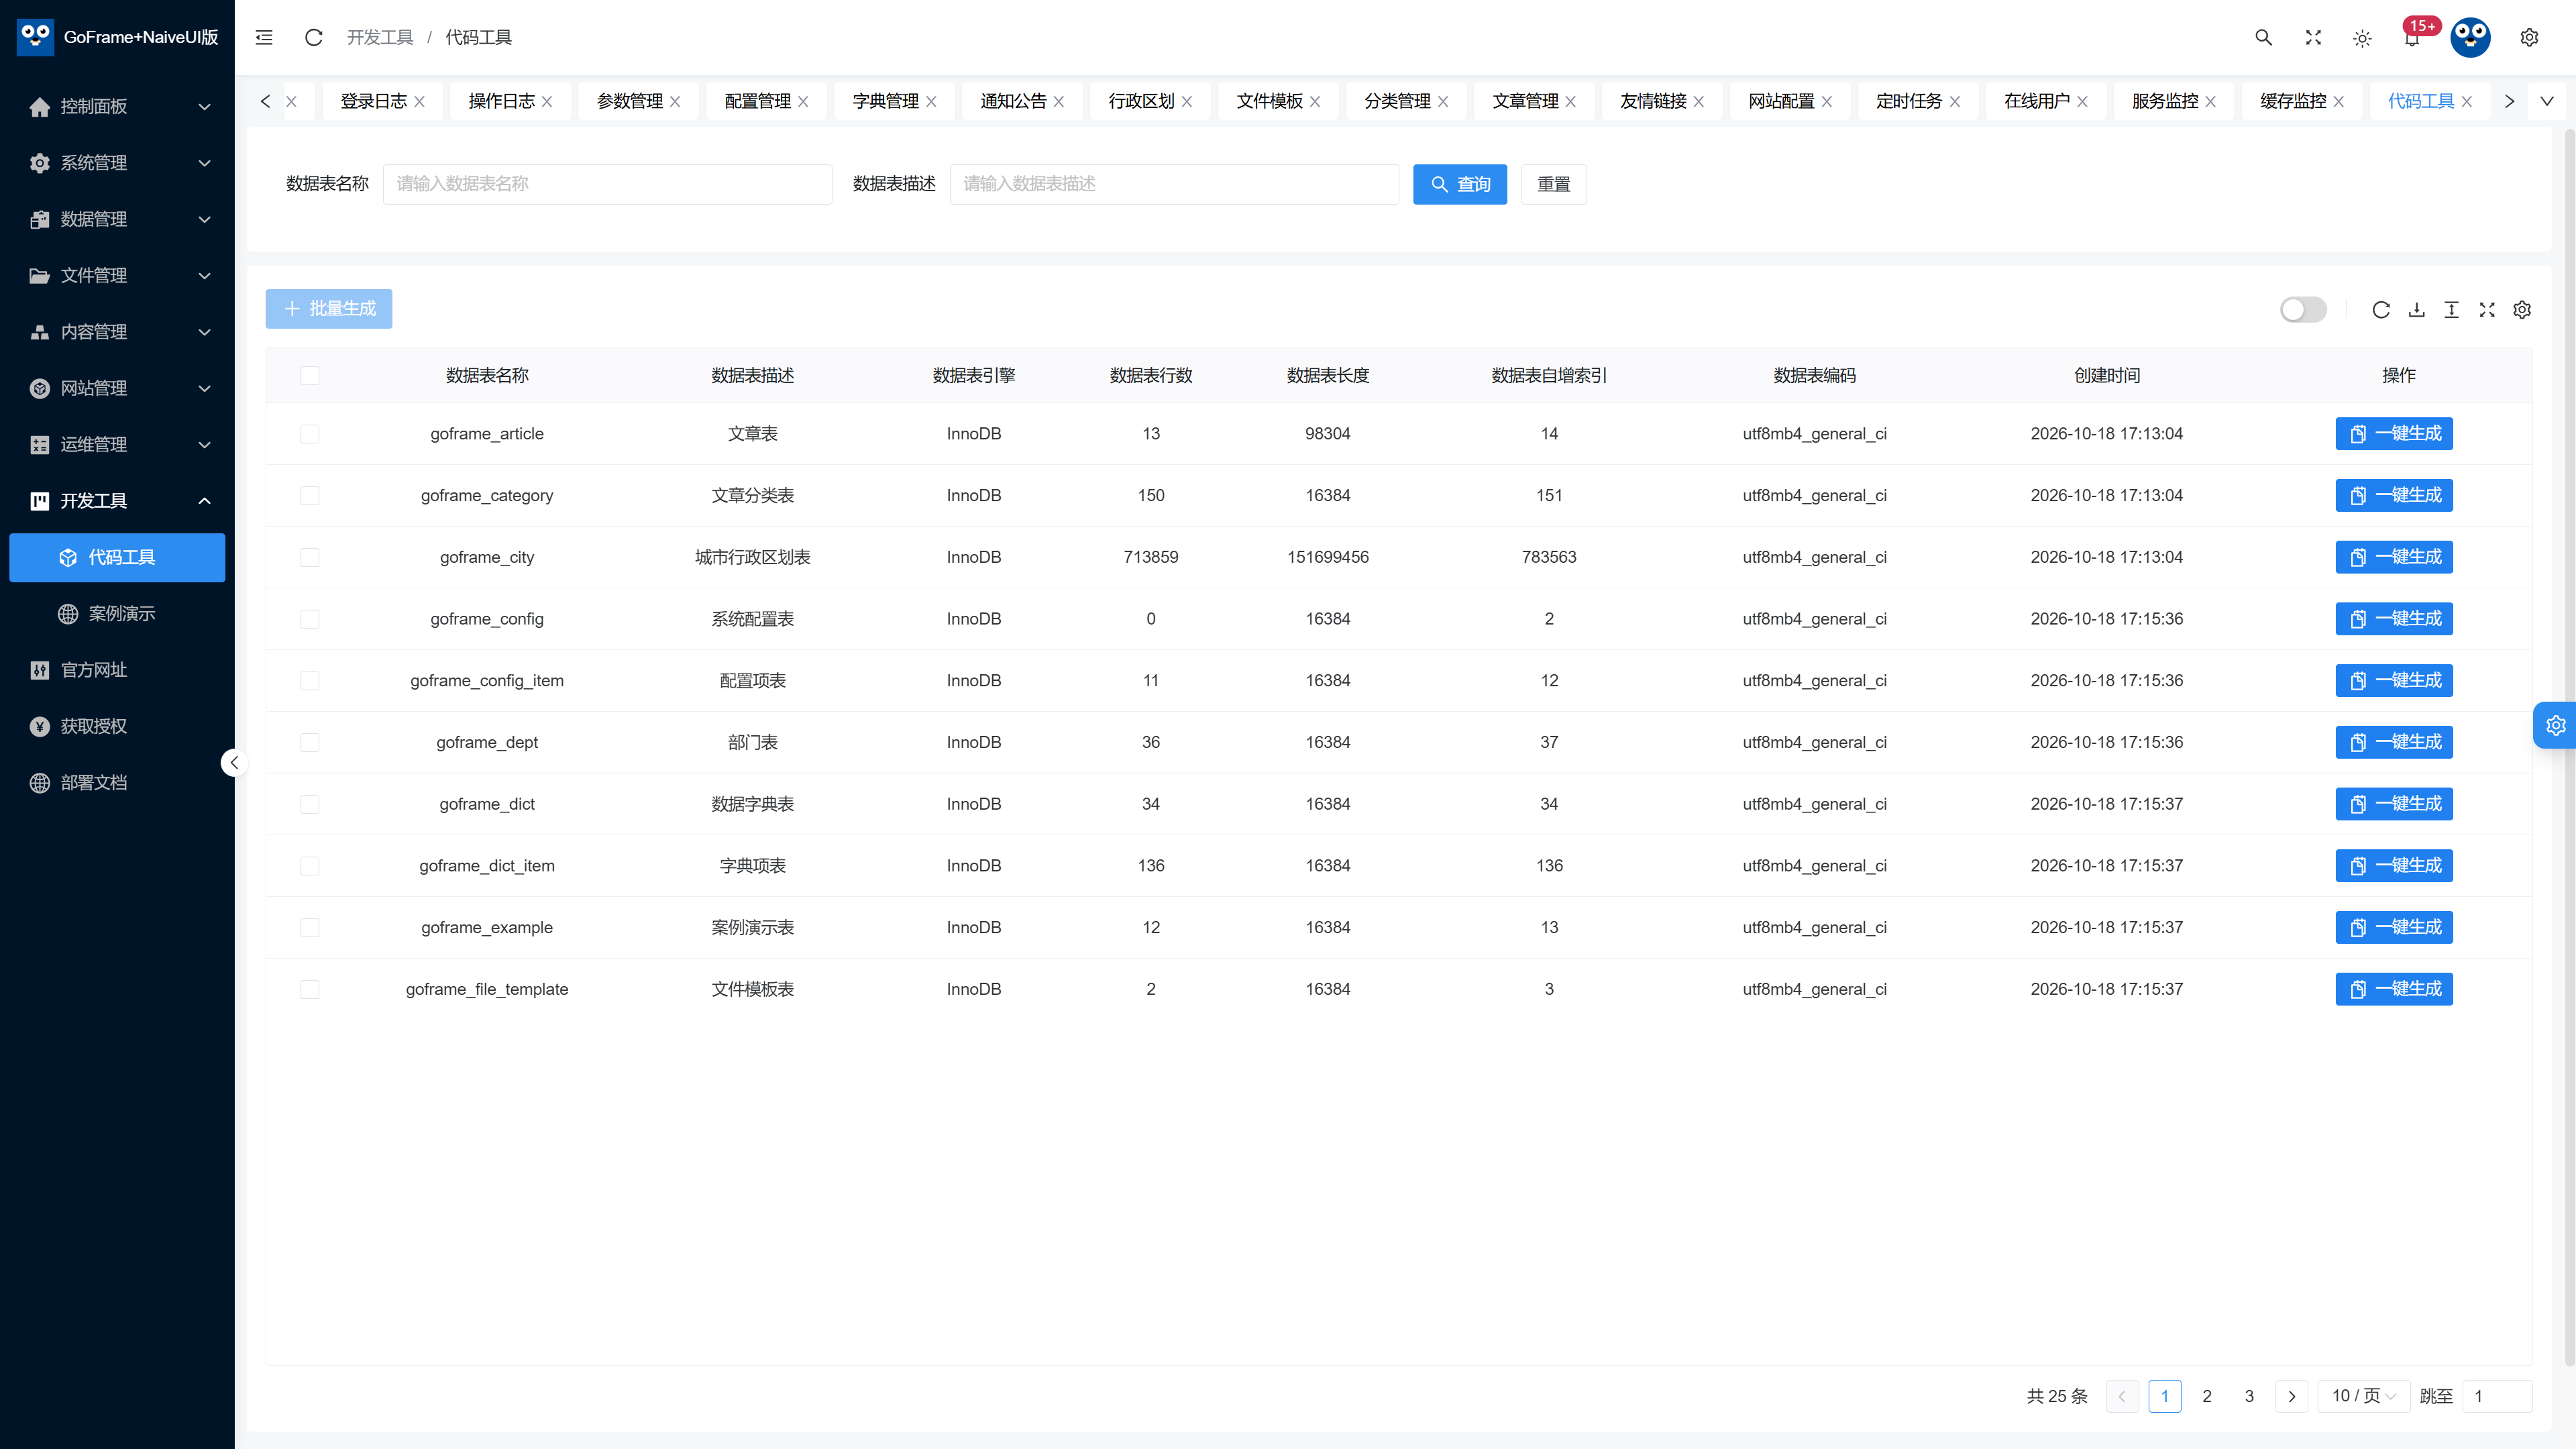Open floating blue settings gear on right edge

coord(2556,725)
